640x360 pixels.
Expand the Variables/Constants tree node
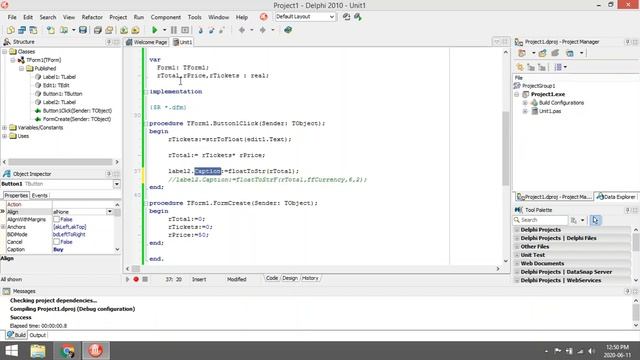click(x=4, y=128)
